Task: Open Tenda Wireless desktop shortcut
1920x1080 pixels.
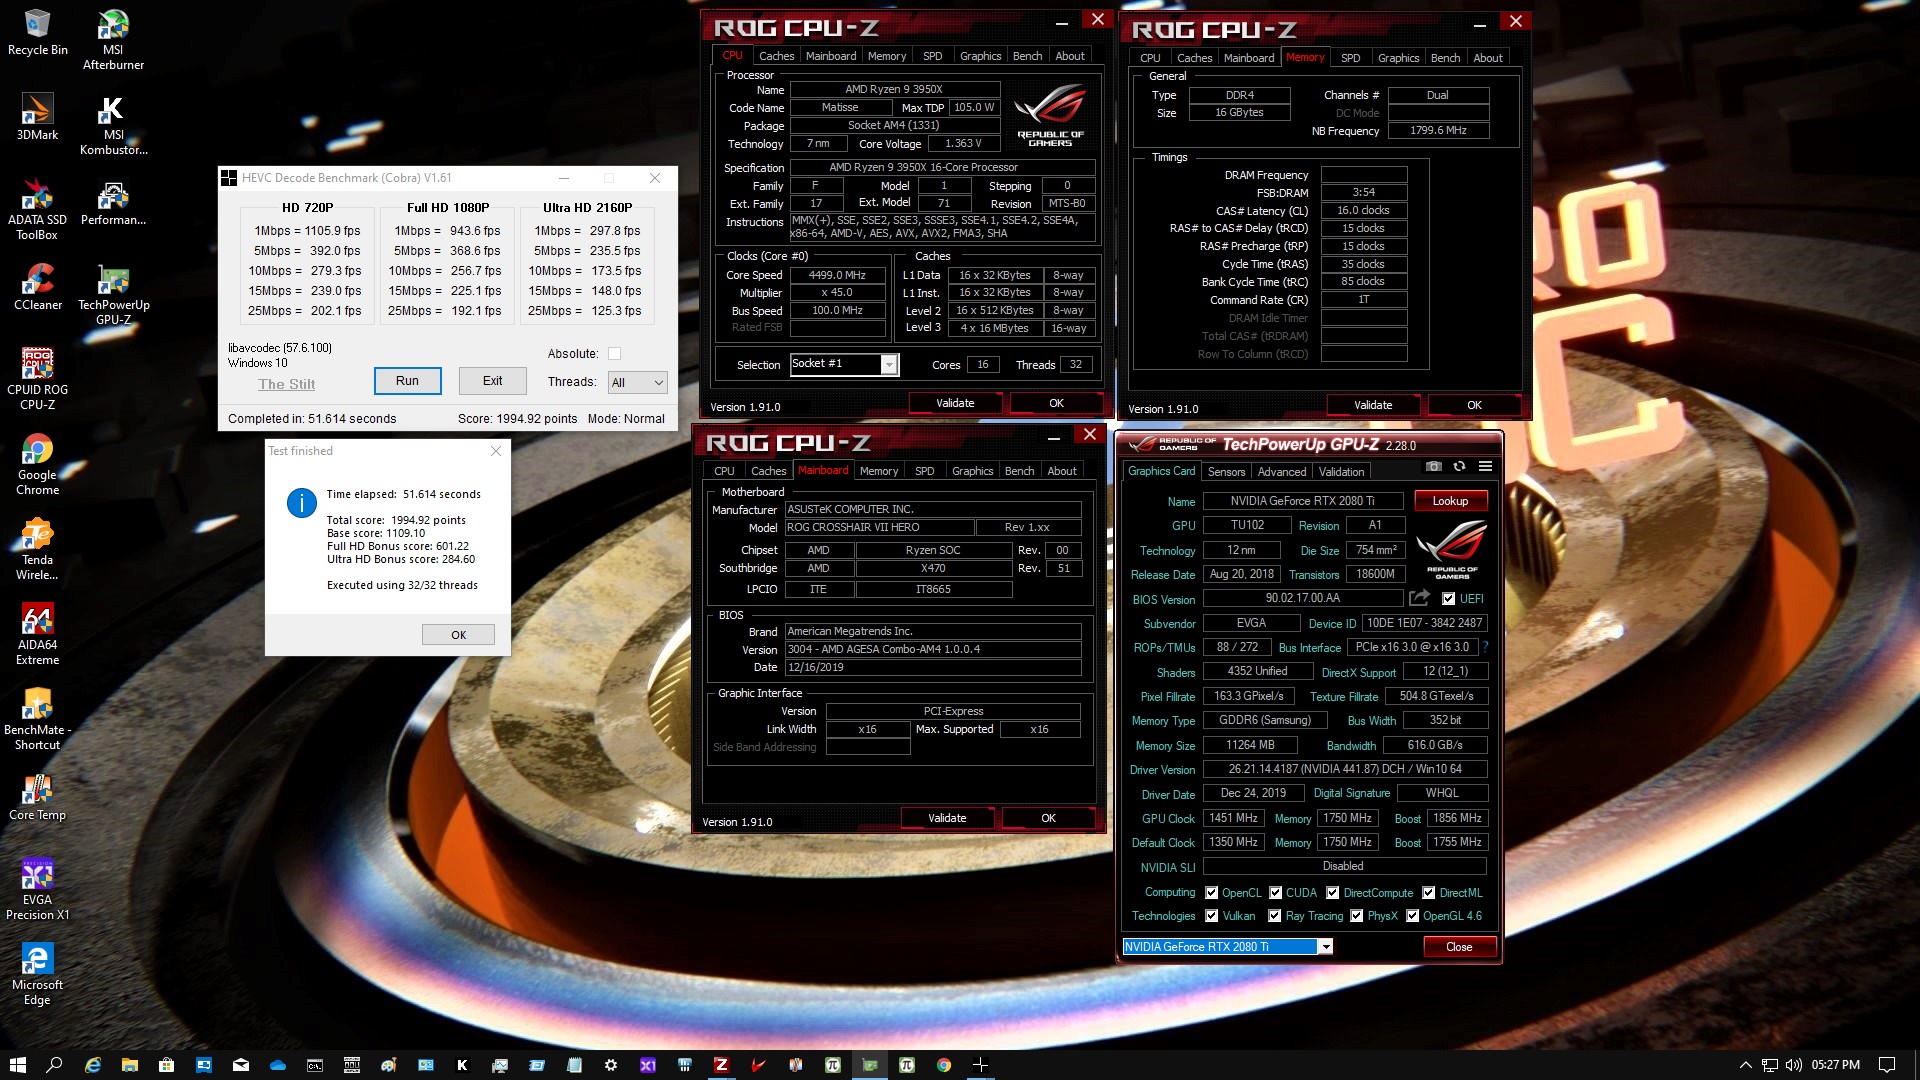Action: pyautogui.click(x=37, y=550)
